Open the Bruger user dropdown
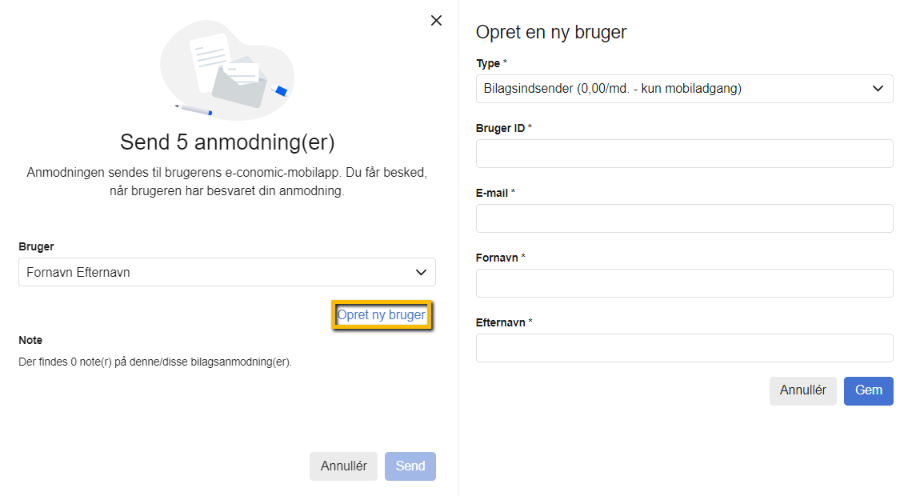 [x=227, y=272]
